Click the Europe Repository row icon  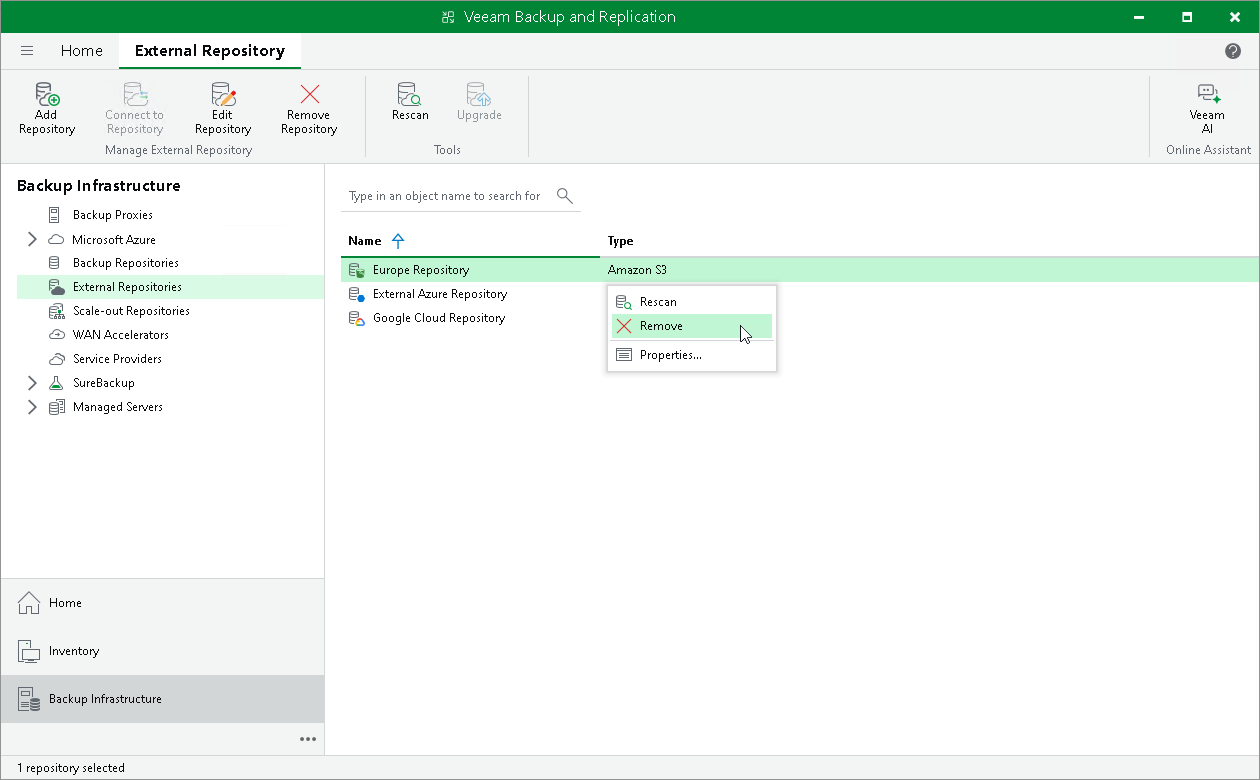pos(356,270)
